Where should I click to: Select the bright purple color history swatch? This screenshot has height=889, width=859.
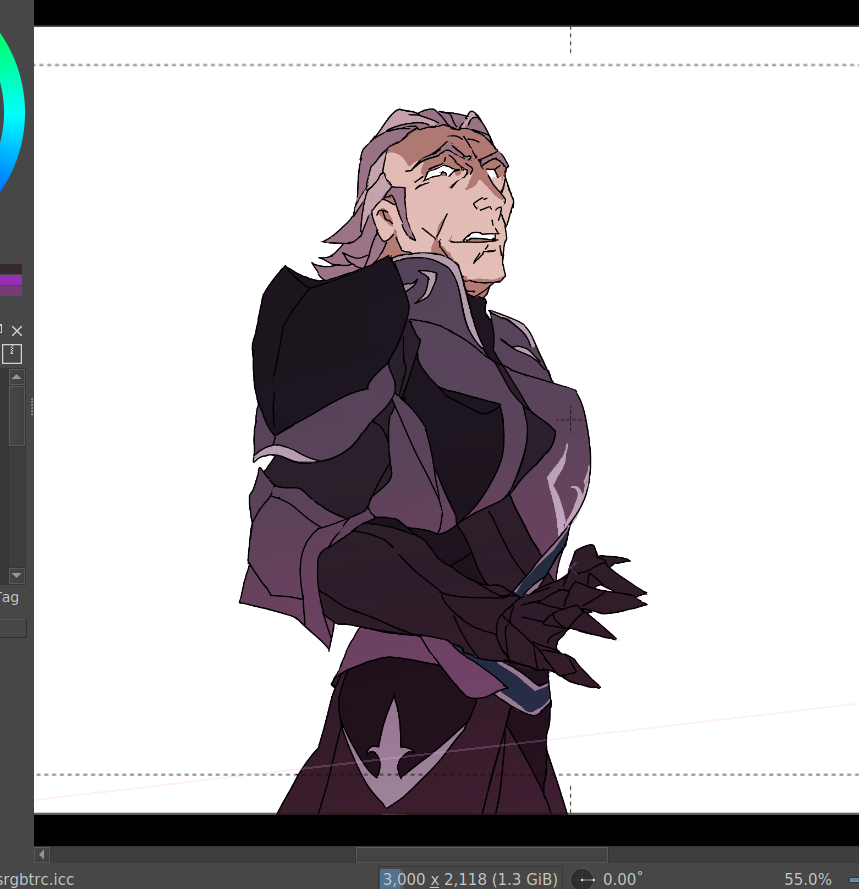pyautogui.click(x=11, y=281)
